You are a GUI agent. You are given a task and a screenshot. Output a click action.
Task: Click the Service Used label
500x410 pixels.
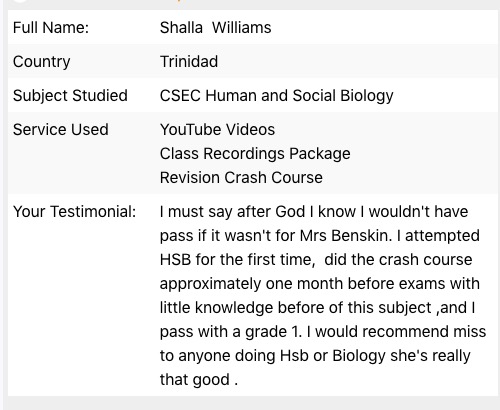(x=61, y=129)
